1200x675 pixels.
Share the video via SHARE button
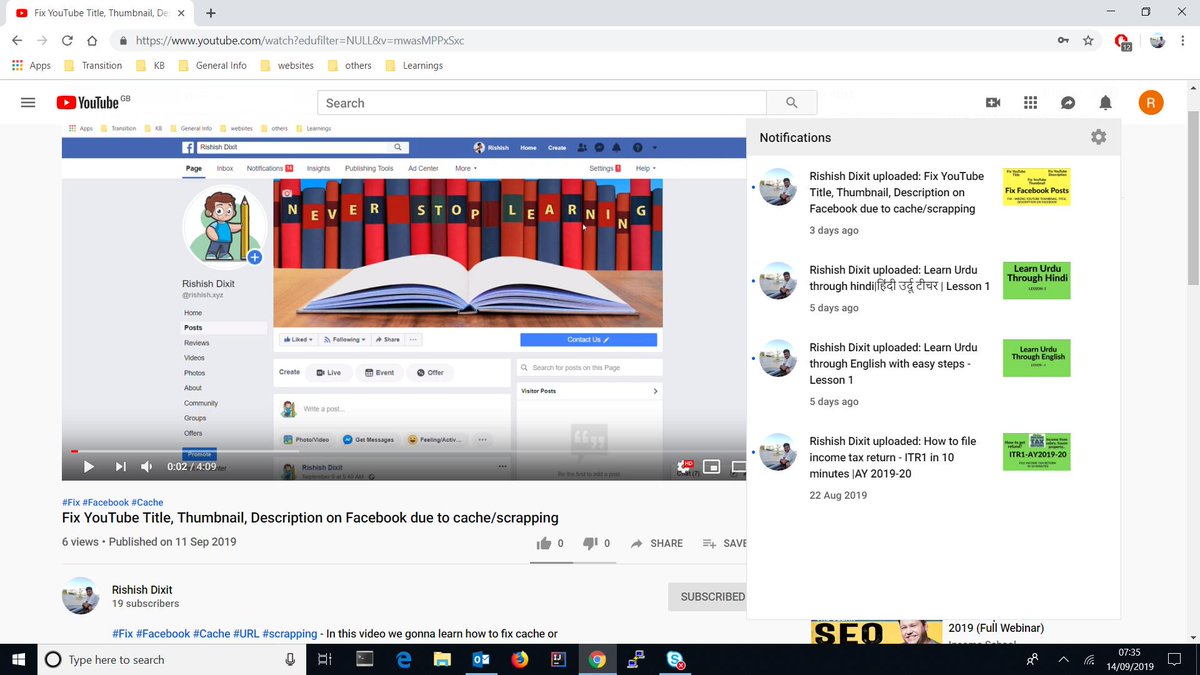tap(656, 543)
